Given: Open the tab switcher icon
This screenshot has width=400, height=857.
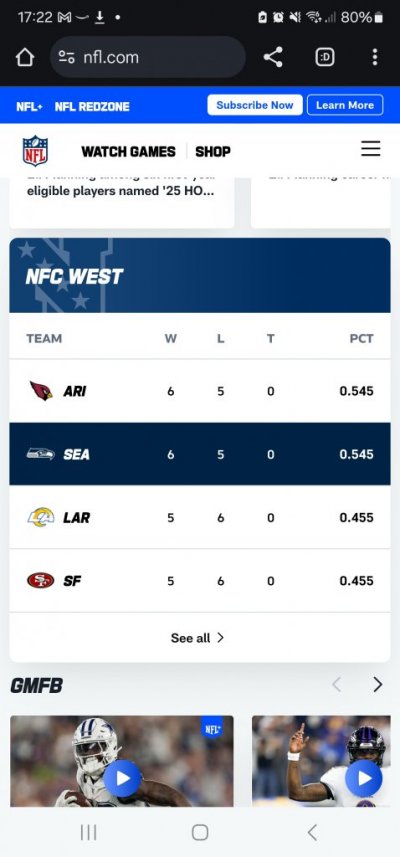Looking at the screenshot, I should 325,57.
